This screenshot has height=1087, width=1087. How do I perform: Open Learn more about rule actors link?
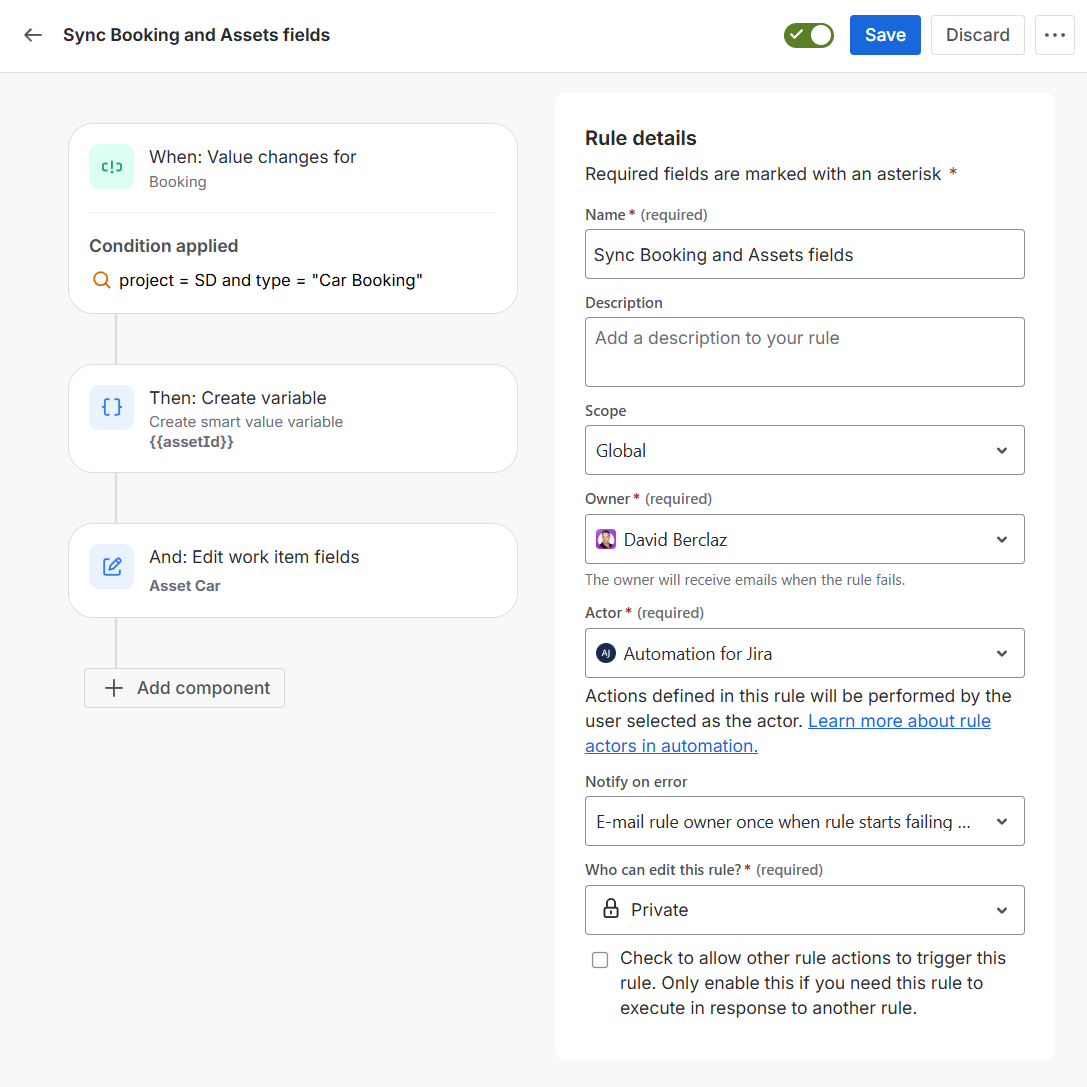(898, 721)
